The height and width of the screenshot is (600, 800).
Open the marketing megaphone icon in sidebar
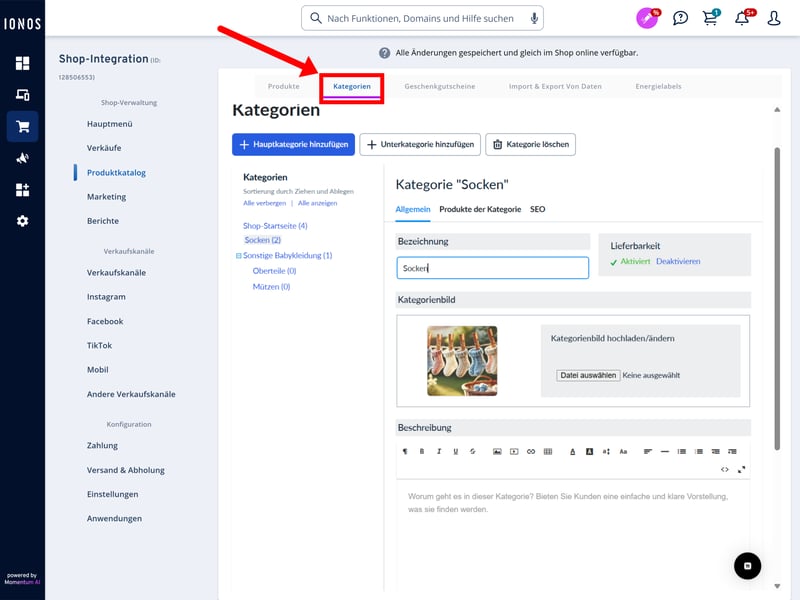(22, 158)
